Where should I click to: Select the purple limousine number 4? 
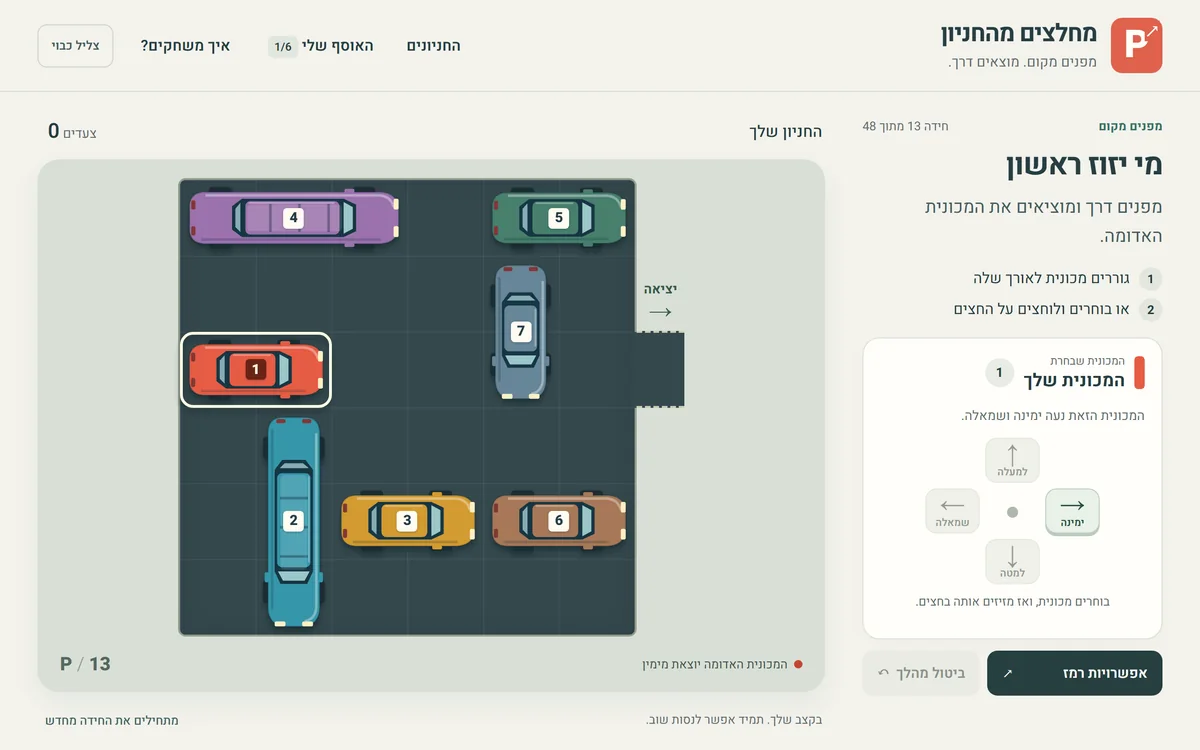pos(293,218)
